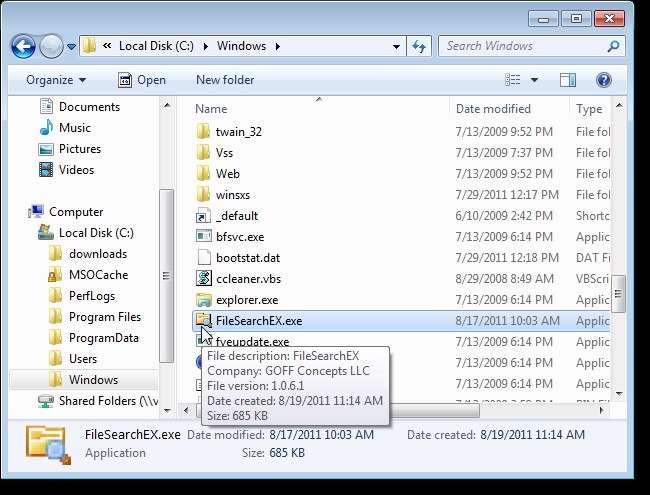650x495 pixels.
Task: Open recent pages dropdown next to Forward
Action: click(71, 46)
